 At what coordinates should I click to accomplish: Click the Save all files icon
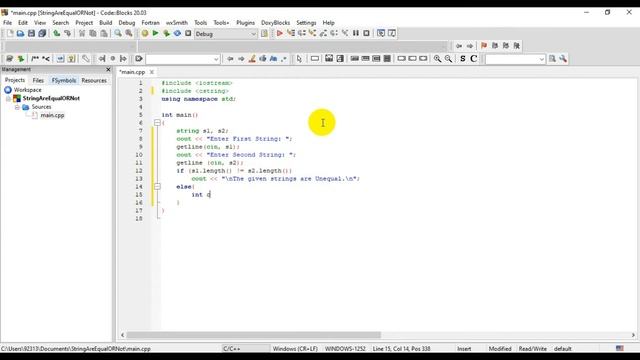pos(42,33)
